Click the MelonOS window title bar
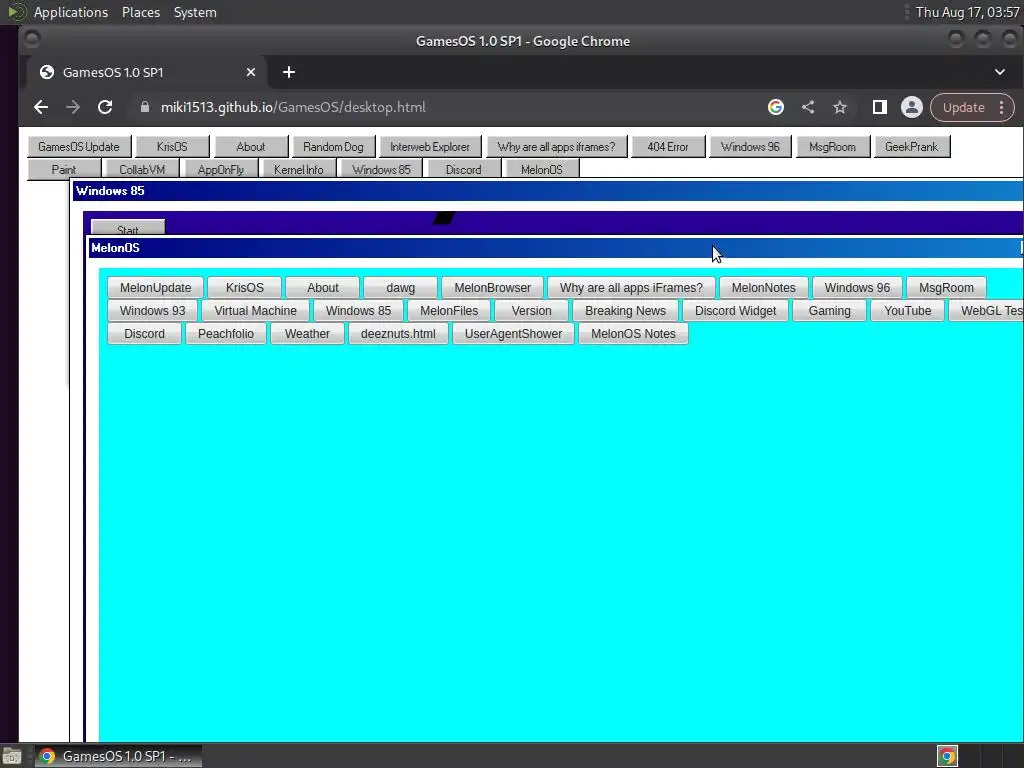Viewport: 1024px width, 768px height. 555,248
